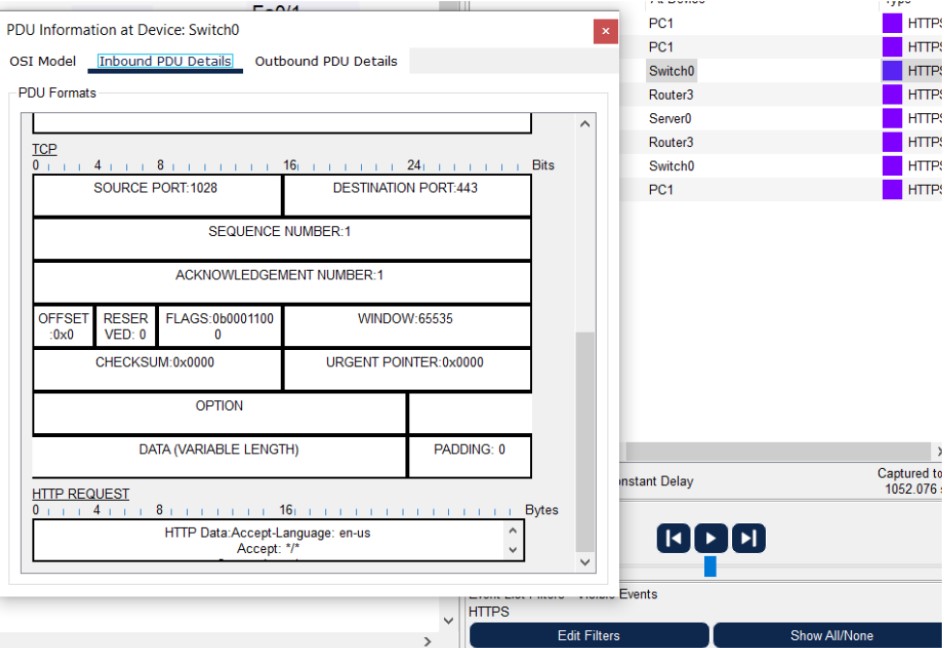This screenshot has width=952, height=648.
Task: Click PDU Formats scroll down arrow
Action: click(585, 563)
